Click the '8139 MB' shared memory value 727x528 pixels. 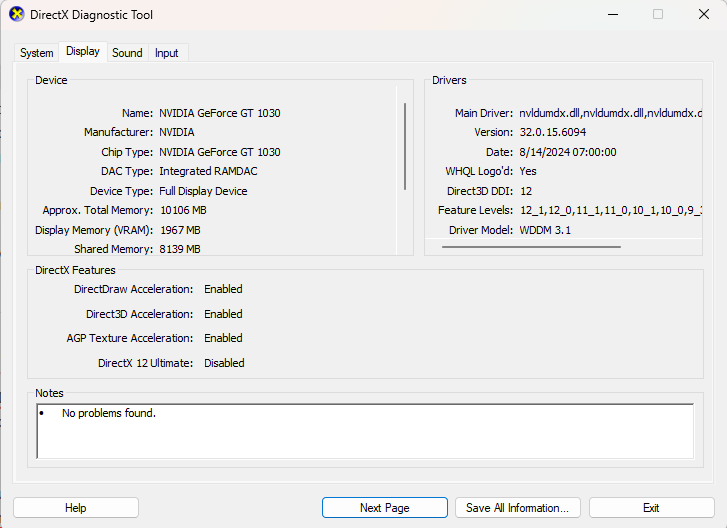[x=180, y=249]
